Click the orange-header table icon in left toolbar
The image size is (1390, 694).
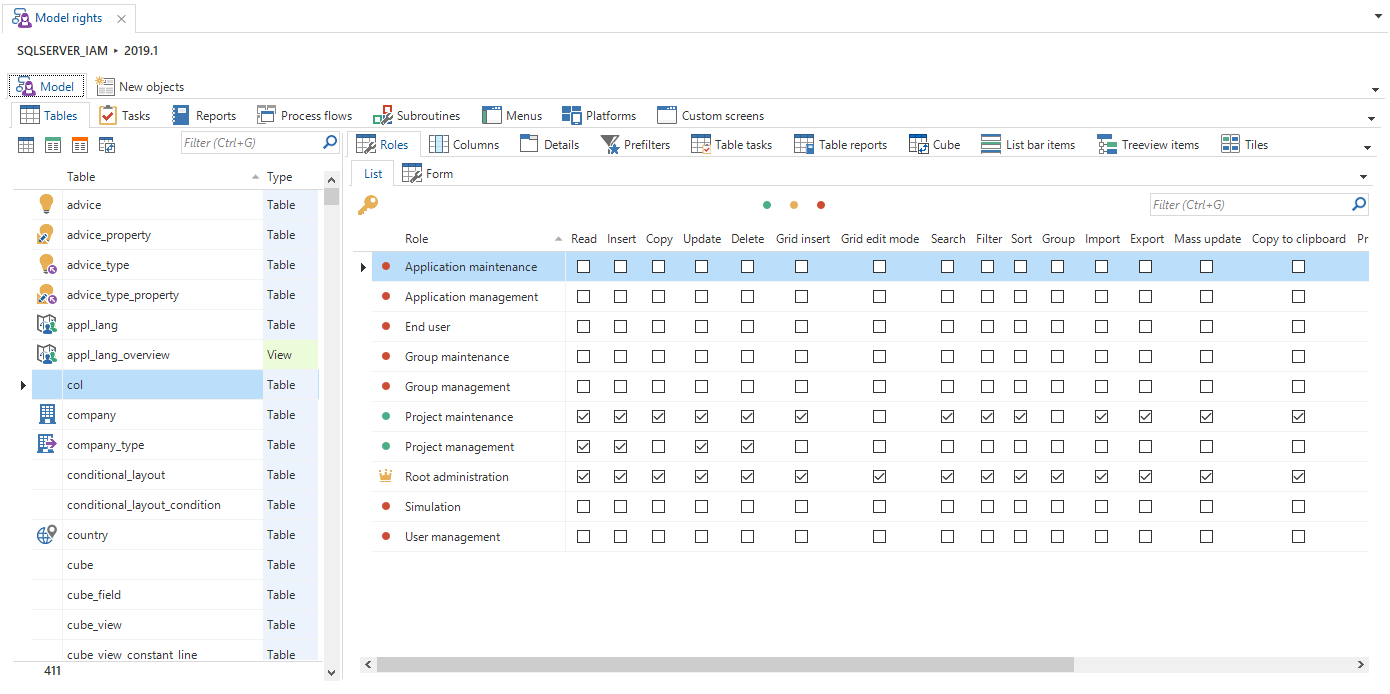[x=80, y=145]
